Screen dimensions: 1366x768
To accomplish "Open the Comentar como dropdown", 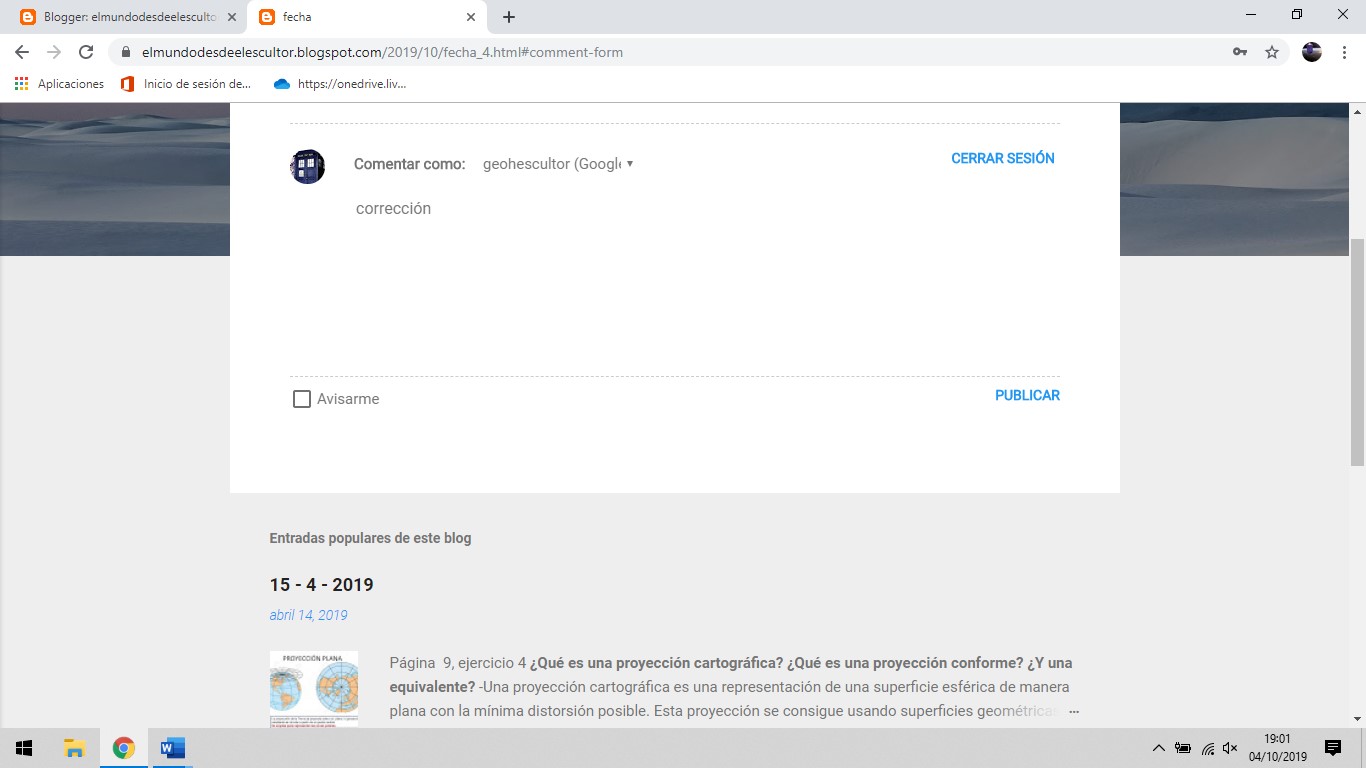I will [x=558, y=164].
